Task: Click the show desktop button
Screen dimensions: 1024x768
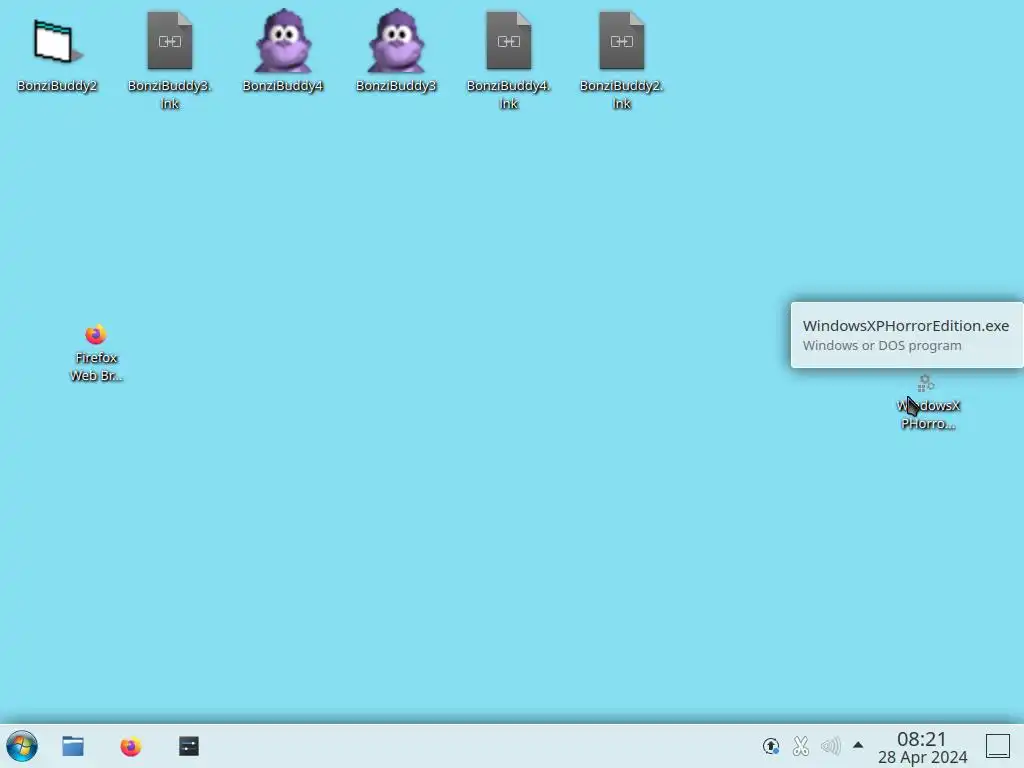Action: (998, 746)
